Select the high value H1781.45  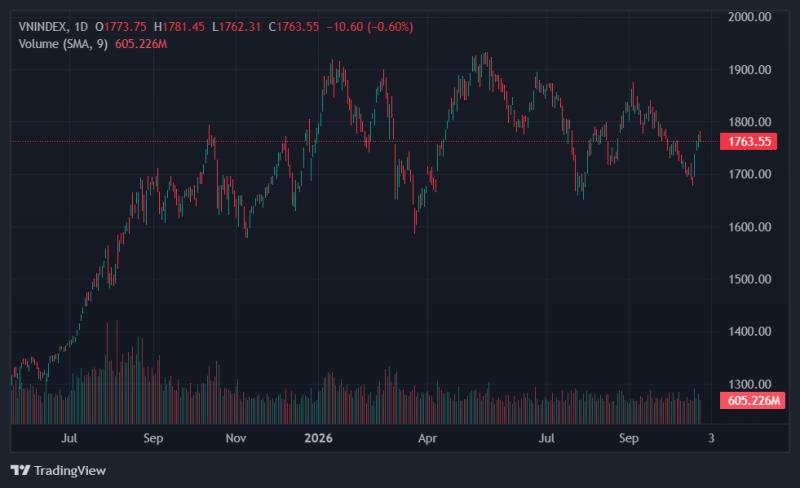coord(180,27)
